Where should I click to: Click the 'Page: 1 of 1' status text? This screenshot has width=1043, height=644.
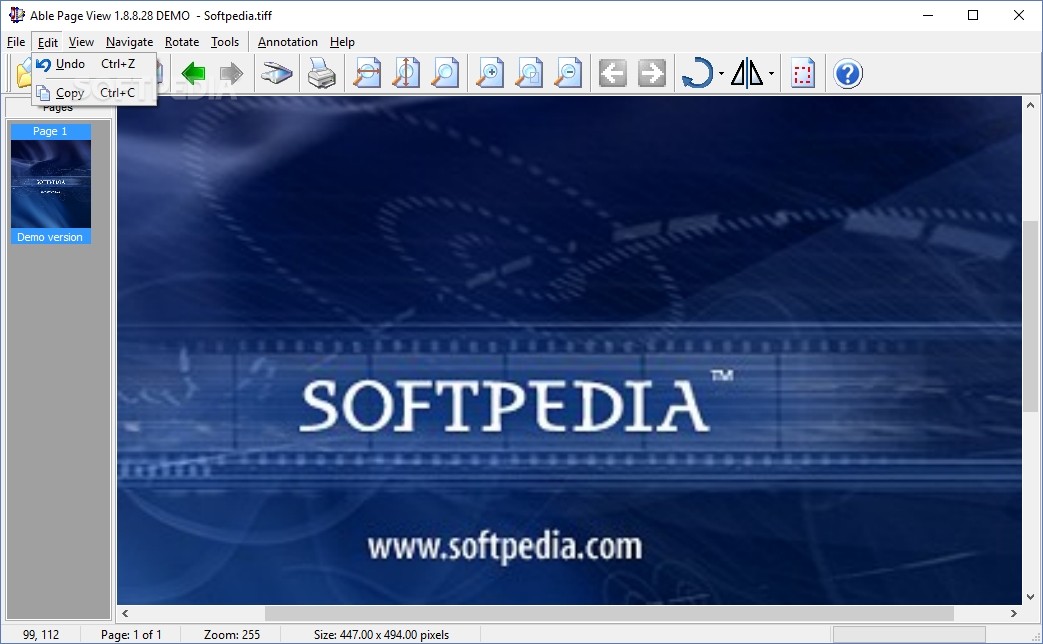pos(131,635)
